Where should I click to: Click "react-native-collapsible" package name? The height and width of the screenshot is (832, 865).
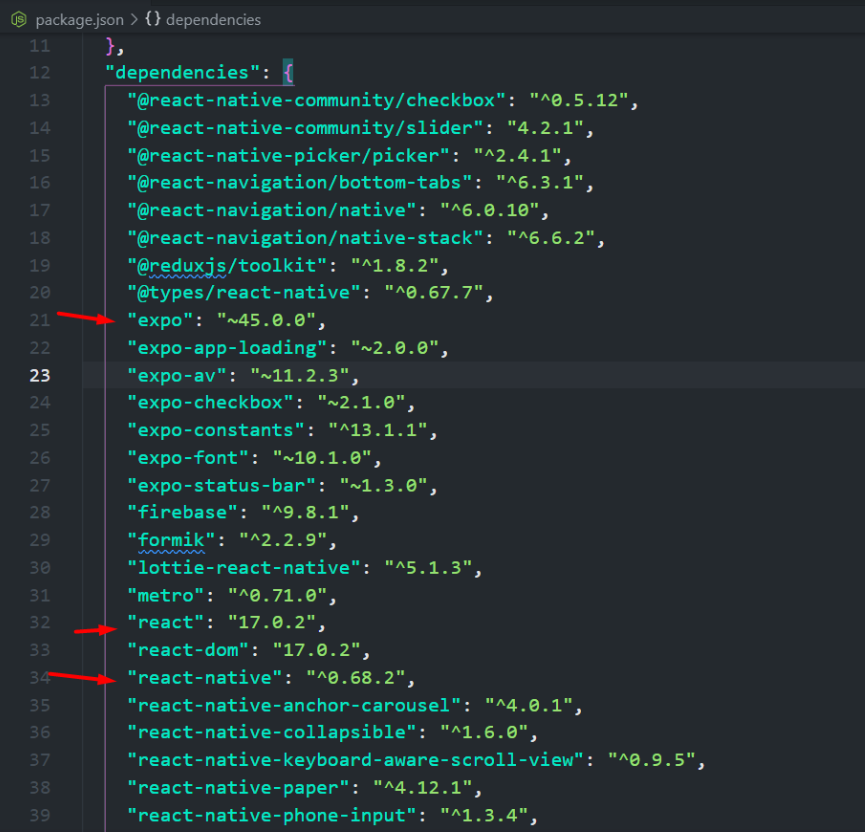click(272, 732)
